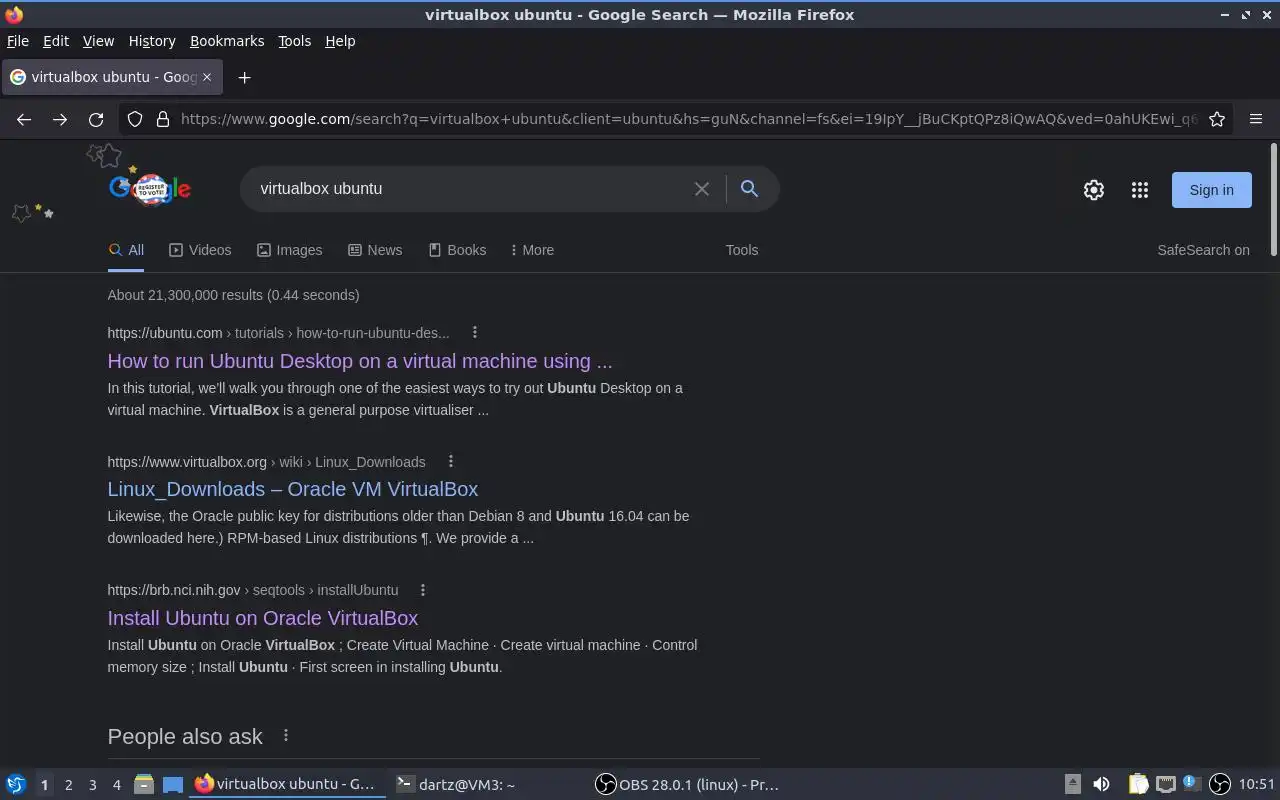Switch to the Books results tab

coord(457,250)
